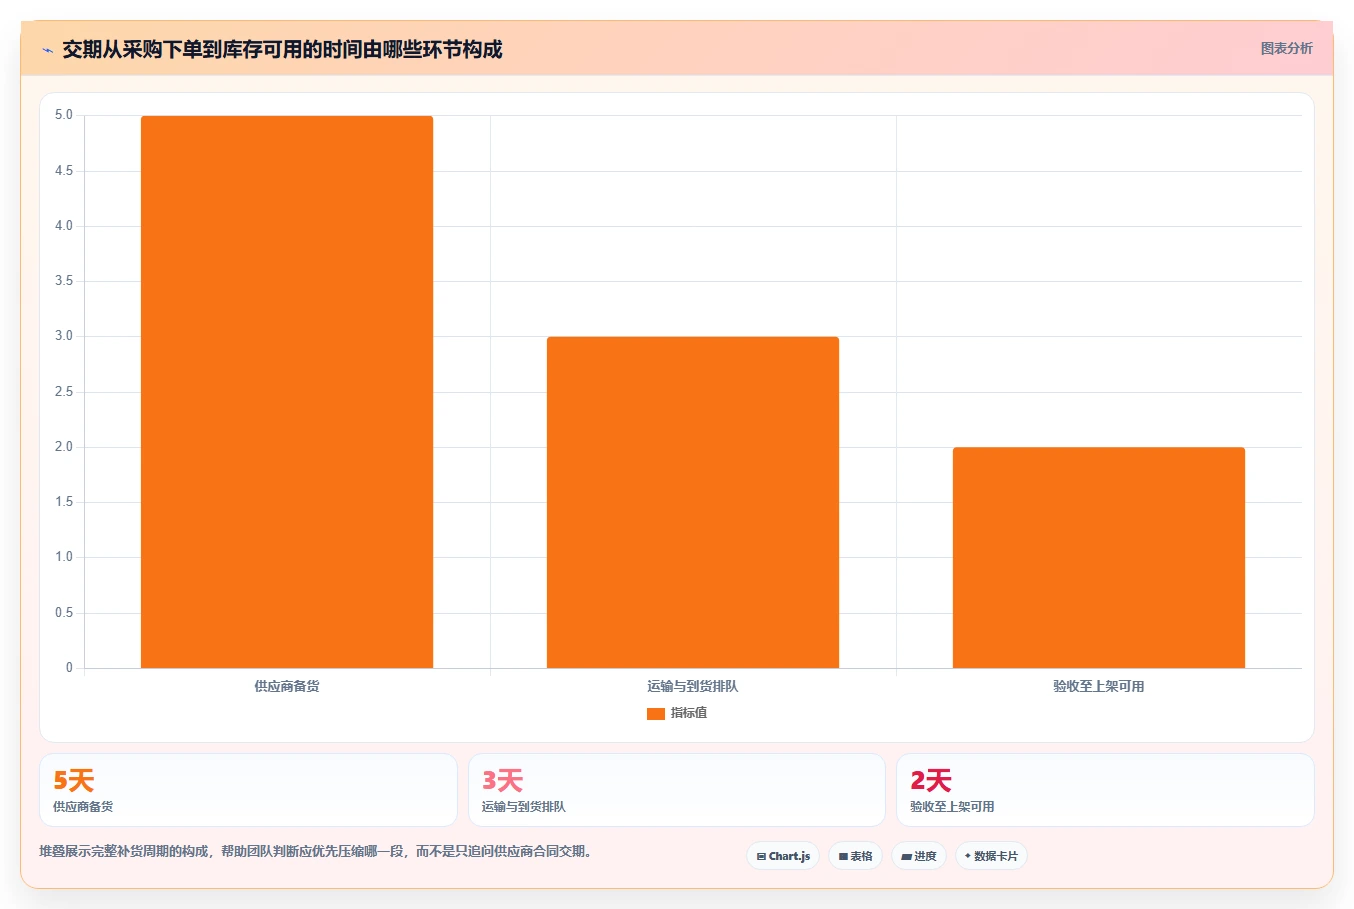The width and height of the screenshot is (1354, 909).
Task: Select the Chart.js tag chip
Action: point(783,856)
